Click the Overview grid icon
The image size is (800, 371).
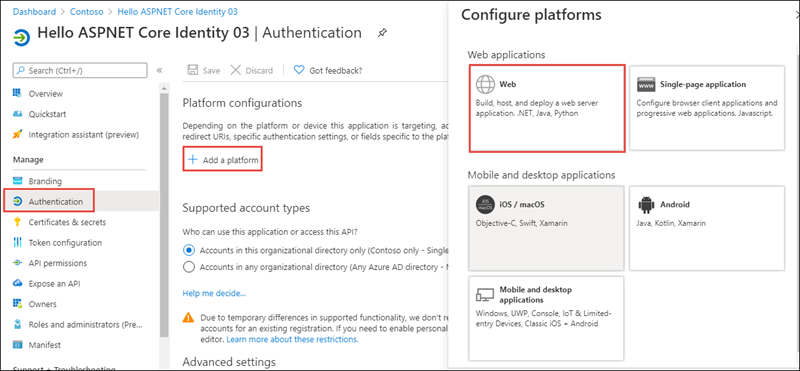pyautogui.click(x=18, y=93)
